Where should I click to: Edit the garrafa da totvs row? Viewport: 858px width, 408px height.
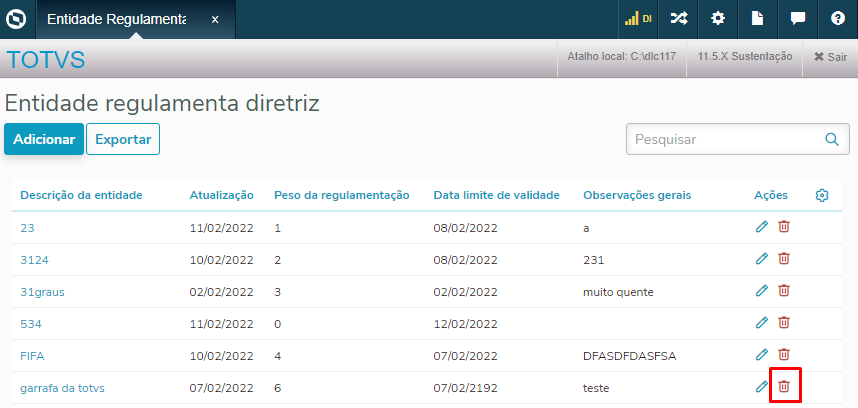[x=762, y=387]
